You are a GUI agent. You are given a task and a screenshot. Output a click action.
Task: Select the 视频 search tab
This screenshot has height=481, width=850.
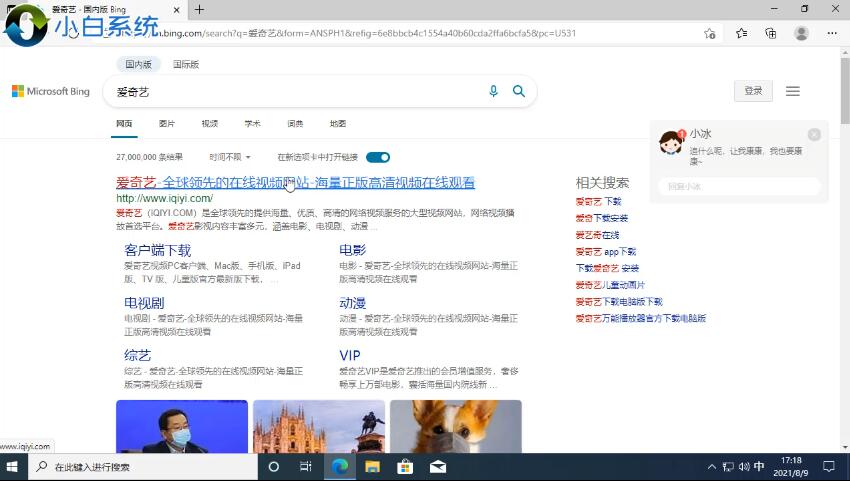click(x=210, y=124)
